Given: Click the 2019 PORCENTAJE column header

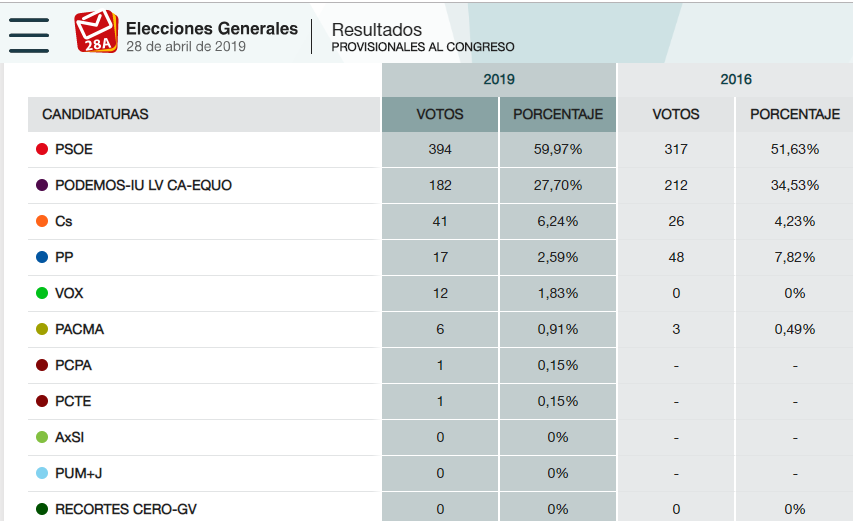Looking at the screenshot, I should coord(558,114).
